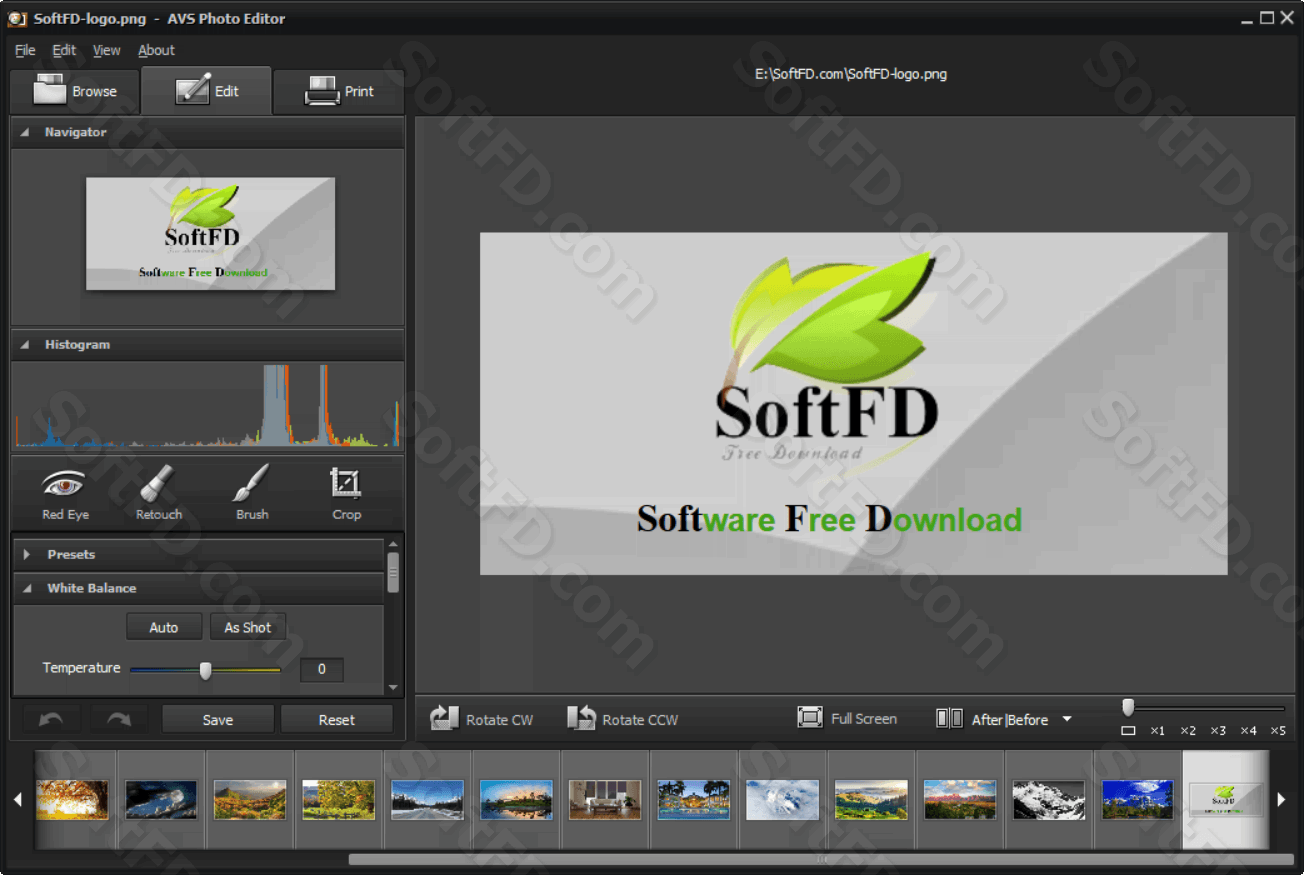This screenshot has height=875, width=1304.
Task: Click the panel scrollbar up arrow
Action: 393,543
